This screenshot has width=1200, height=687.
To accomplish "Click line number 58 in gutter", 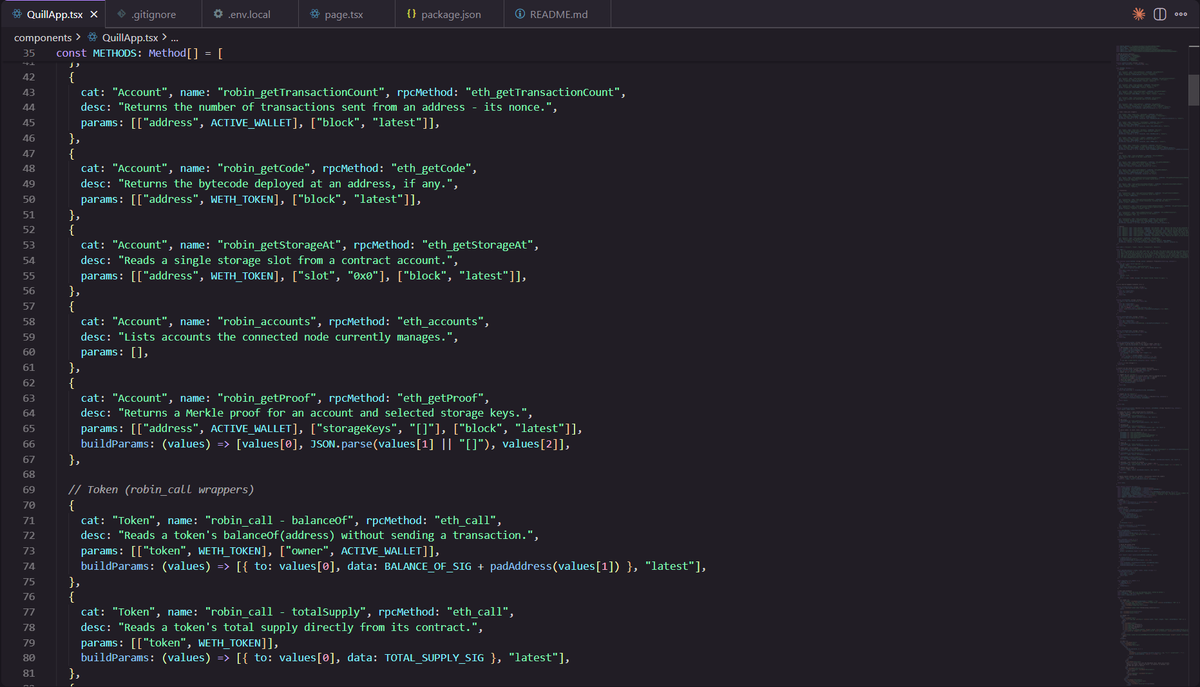I will [28, 321].
